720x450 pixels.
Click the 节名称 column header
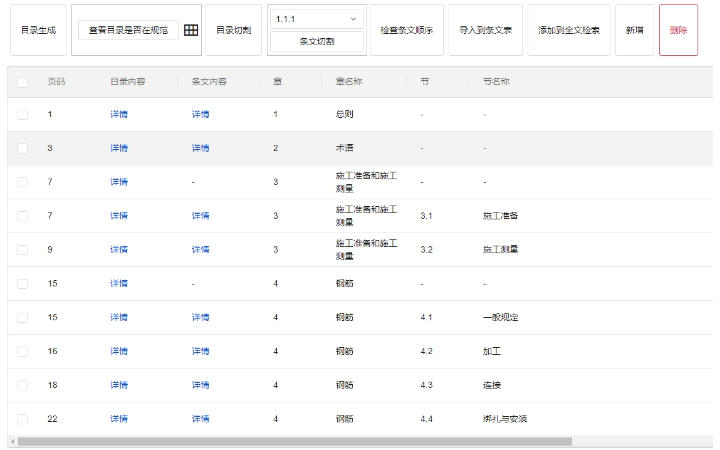[496, 82]
